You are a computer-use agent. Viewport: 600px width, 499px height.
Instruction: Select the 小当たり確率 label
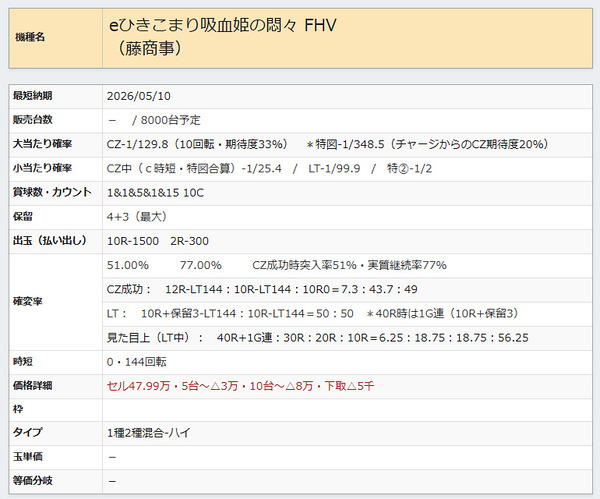click(42, 168)
